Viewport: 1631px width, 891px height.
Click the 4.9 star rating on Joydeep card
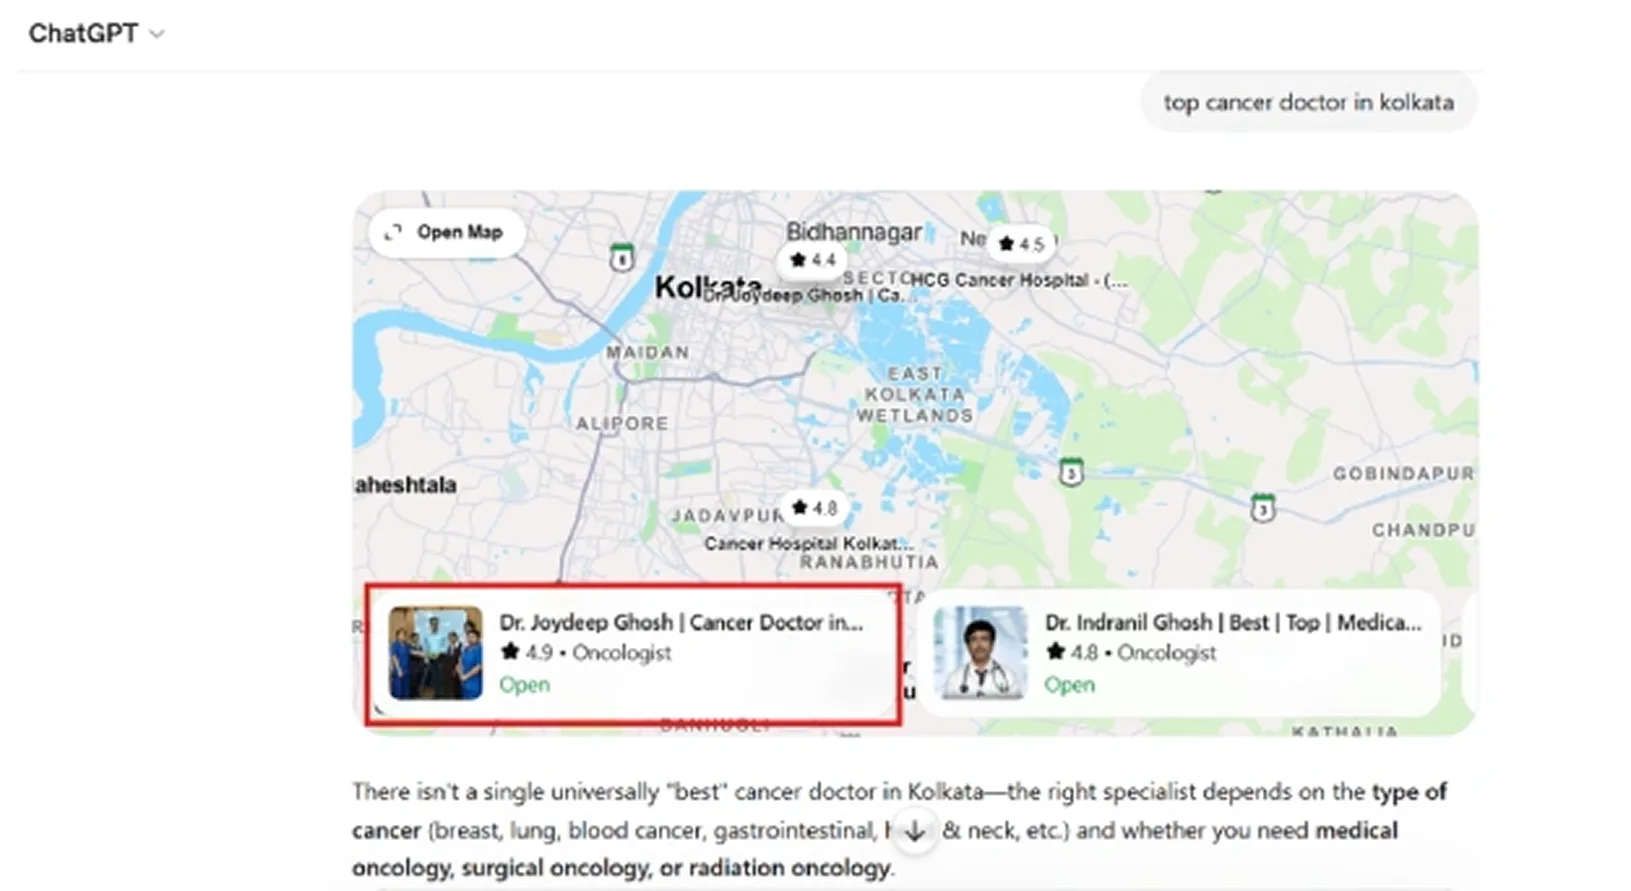[x=527, y=653]
